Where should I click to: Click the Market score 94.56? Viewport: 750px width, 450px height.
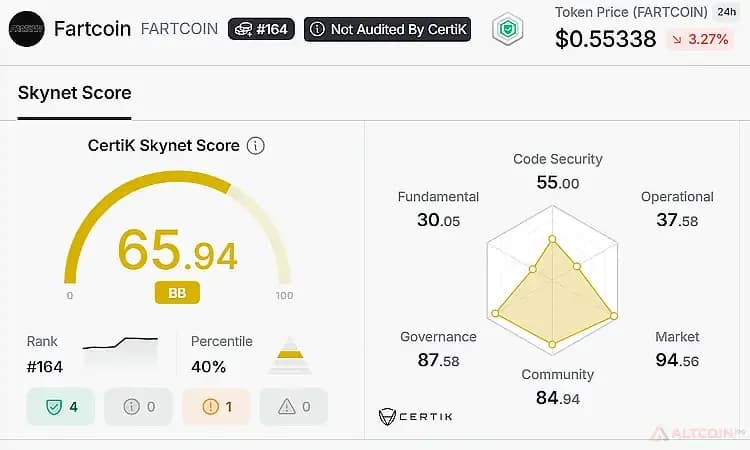677,360
